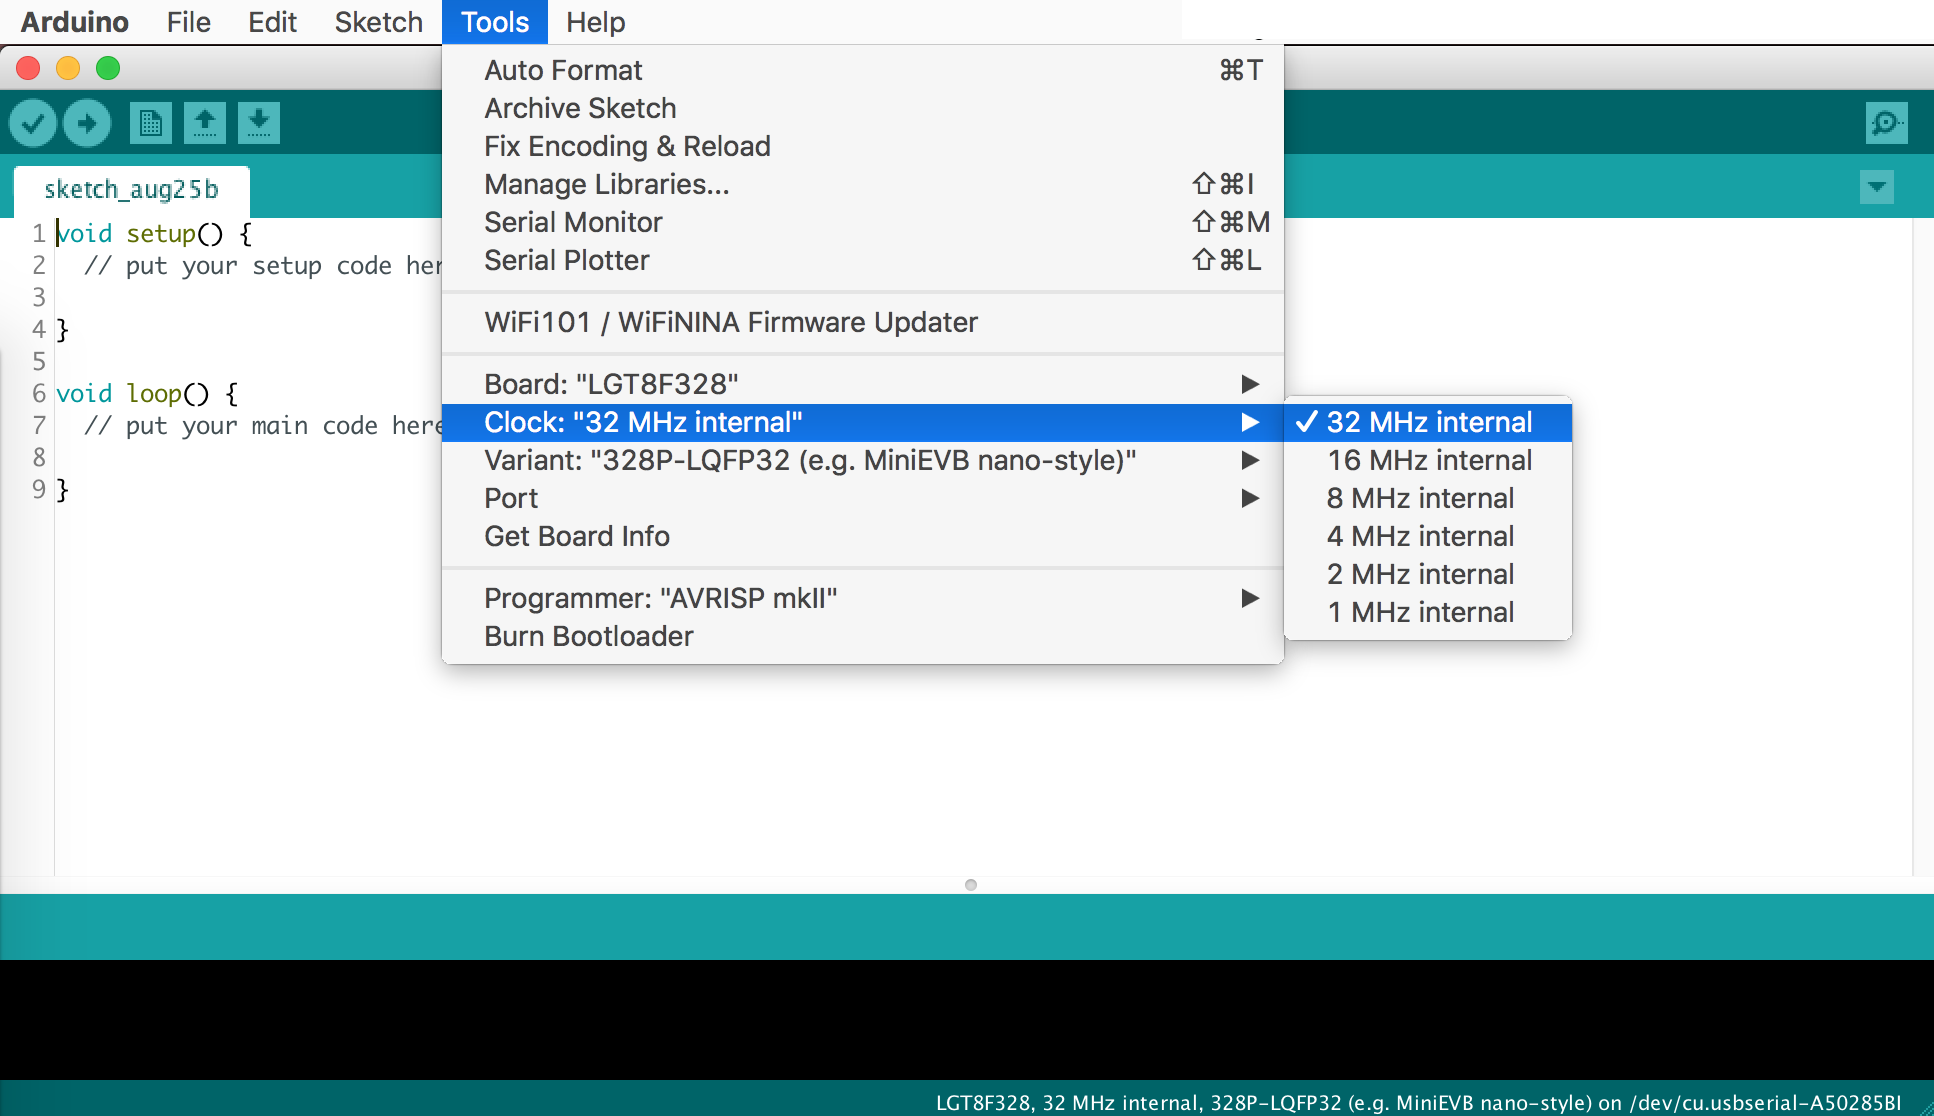Select the checked 32 MHz internal option
The image size is (1934, 1116).
click(1428, 422)
